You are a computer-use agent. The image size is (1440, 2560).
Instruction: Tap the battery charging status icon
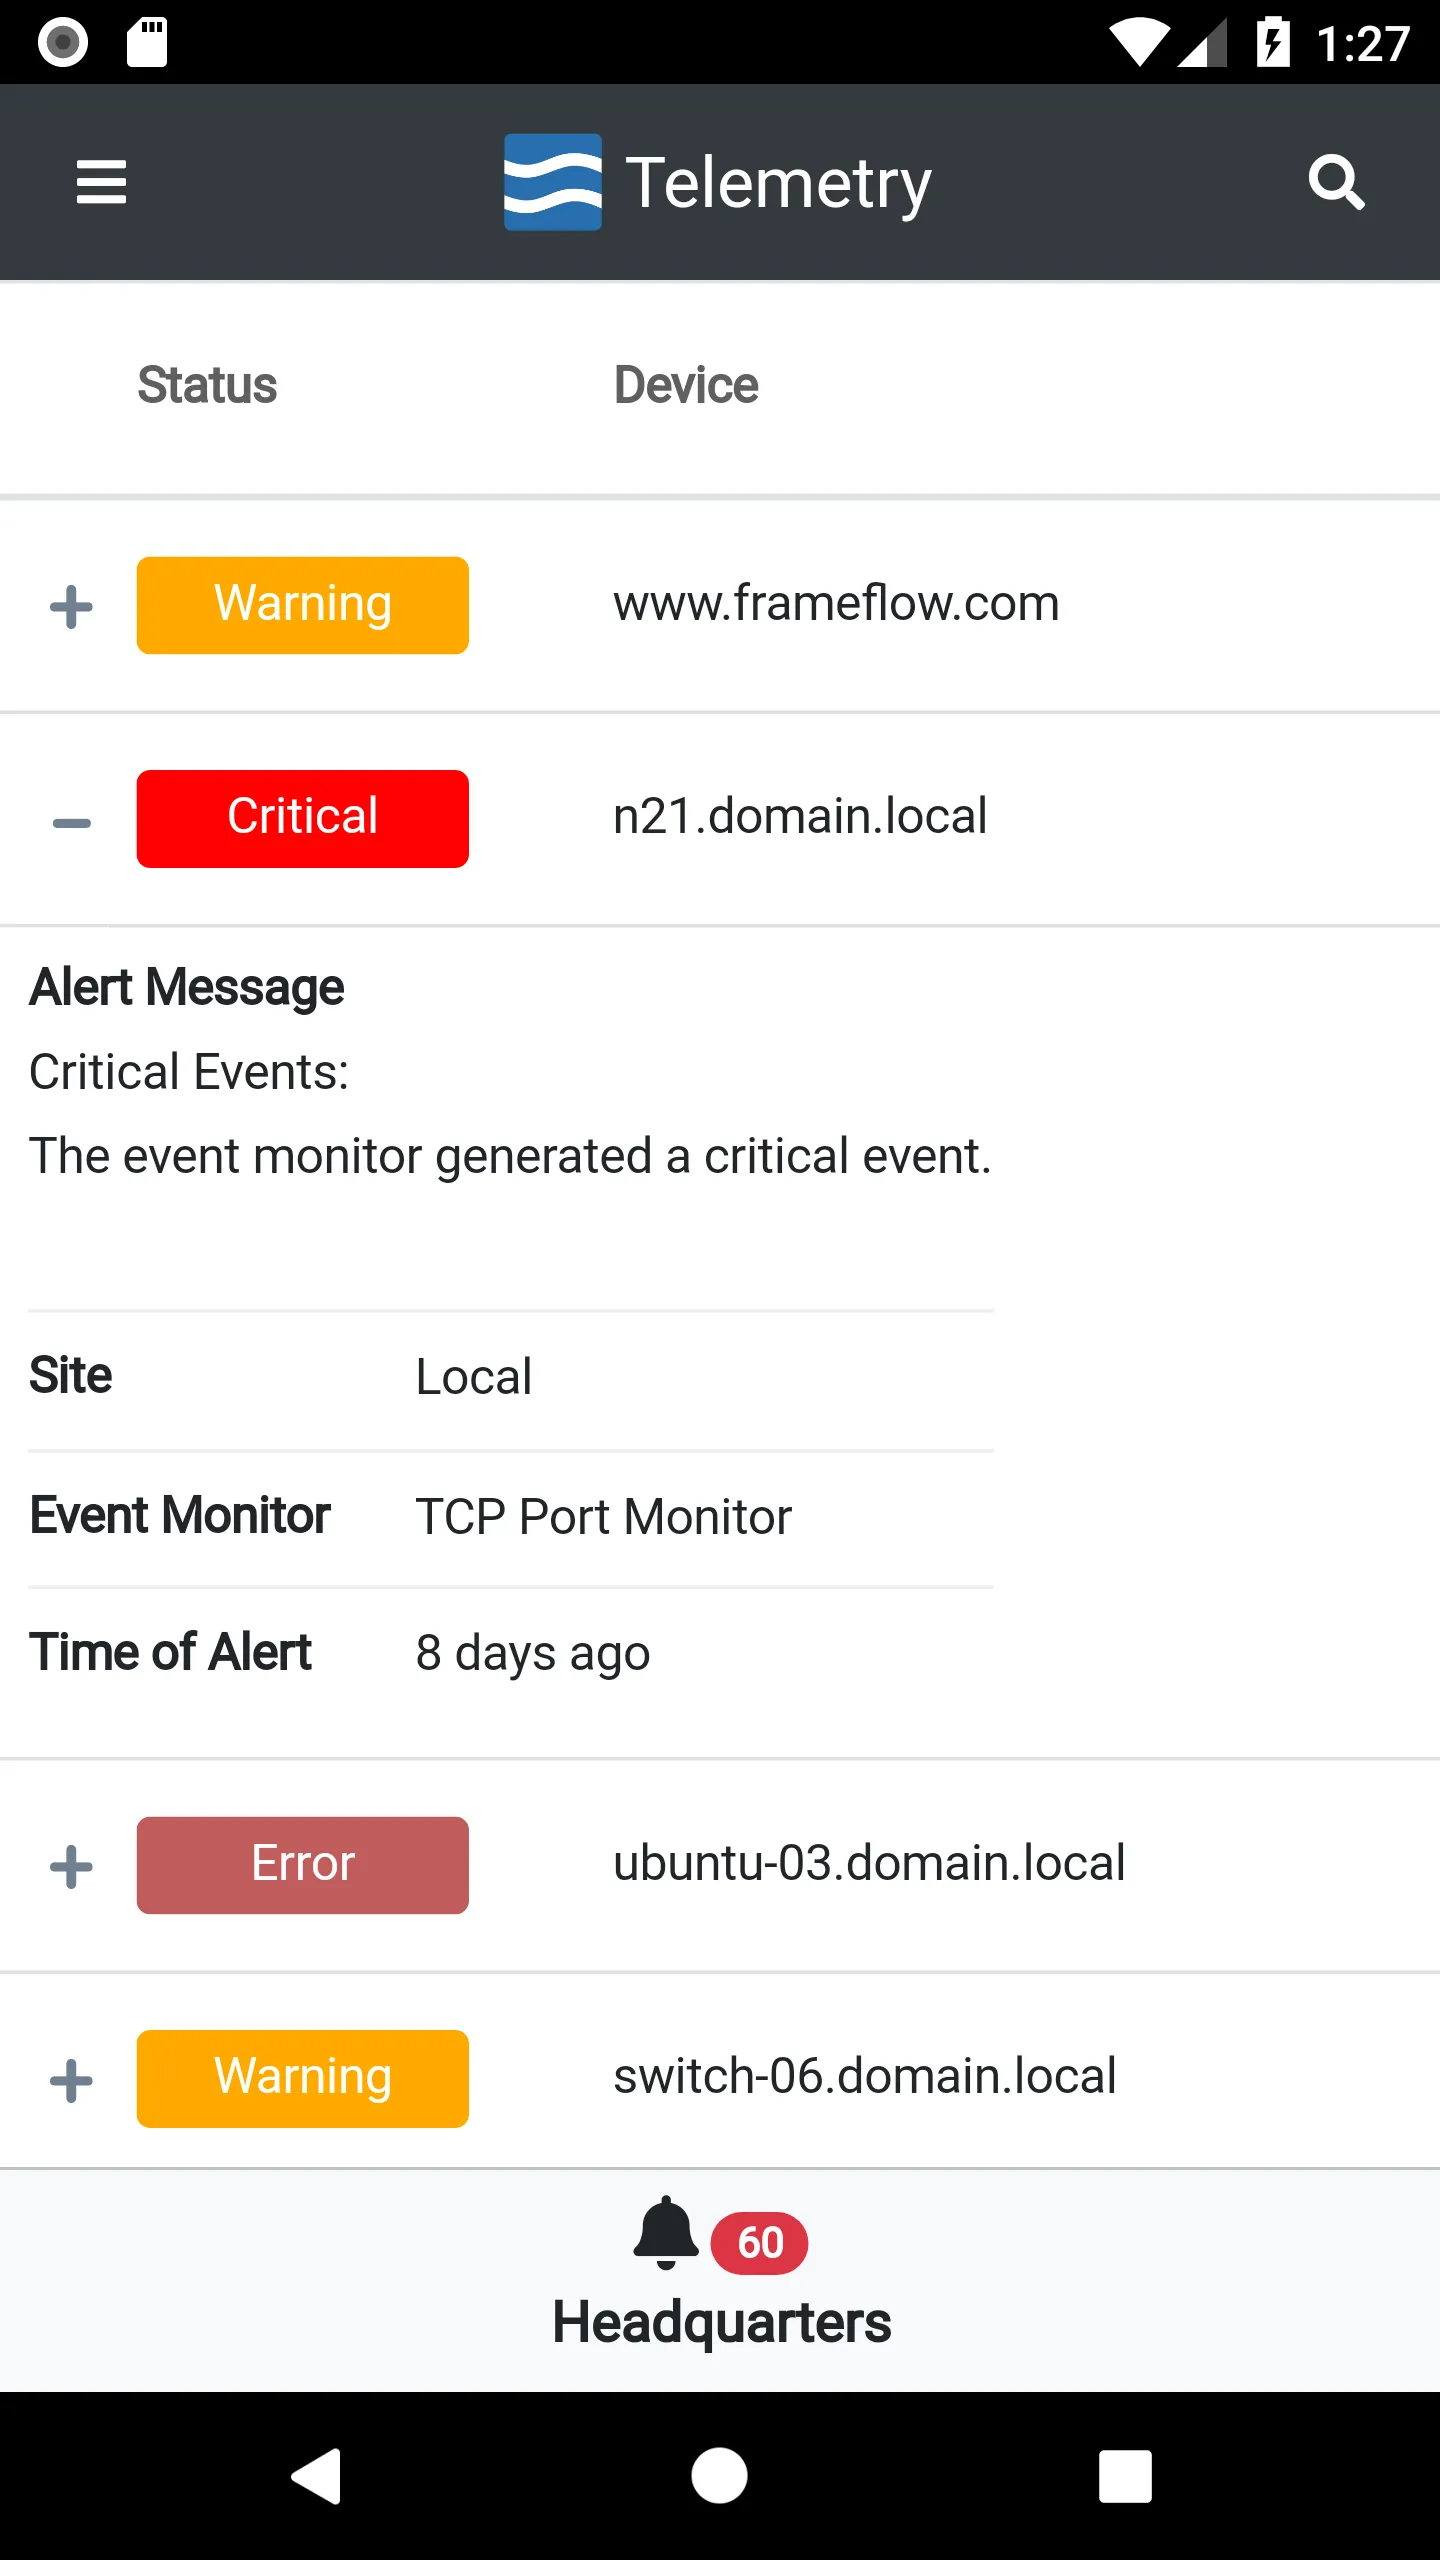click(1273, 43)
